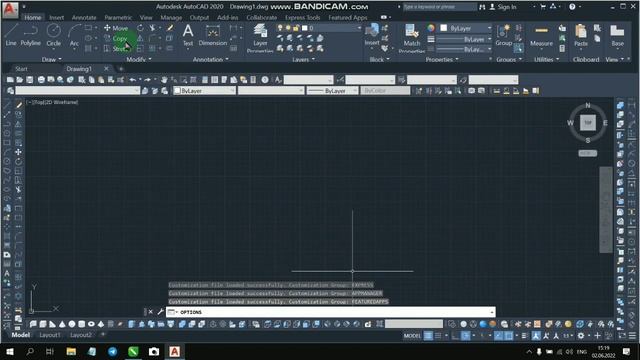Expand the Modify panel
The image size is (640, 360).
point(139,59)
